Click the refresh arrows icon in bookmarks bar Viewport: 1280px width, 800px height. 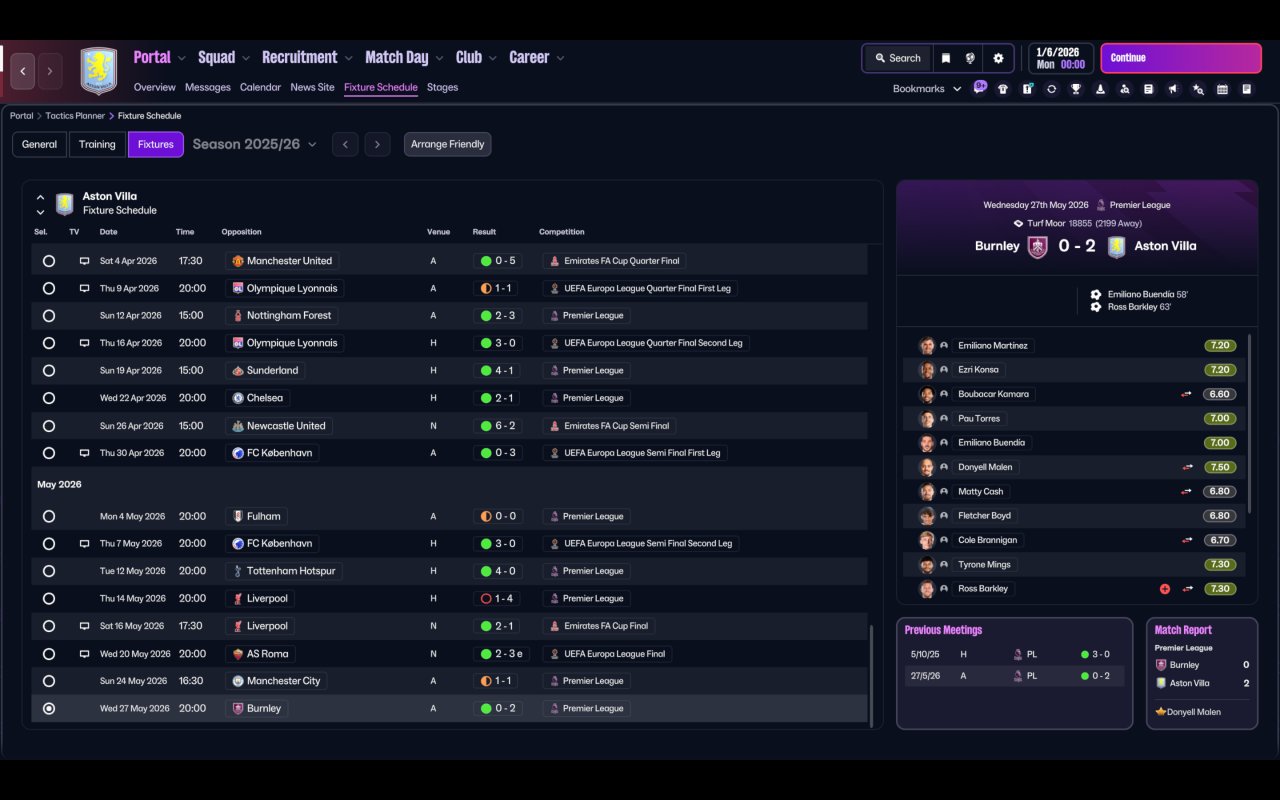1051,89
